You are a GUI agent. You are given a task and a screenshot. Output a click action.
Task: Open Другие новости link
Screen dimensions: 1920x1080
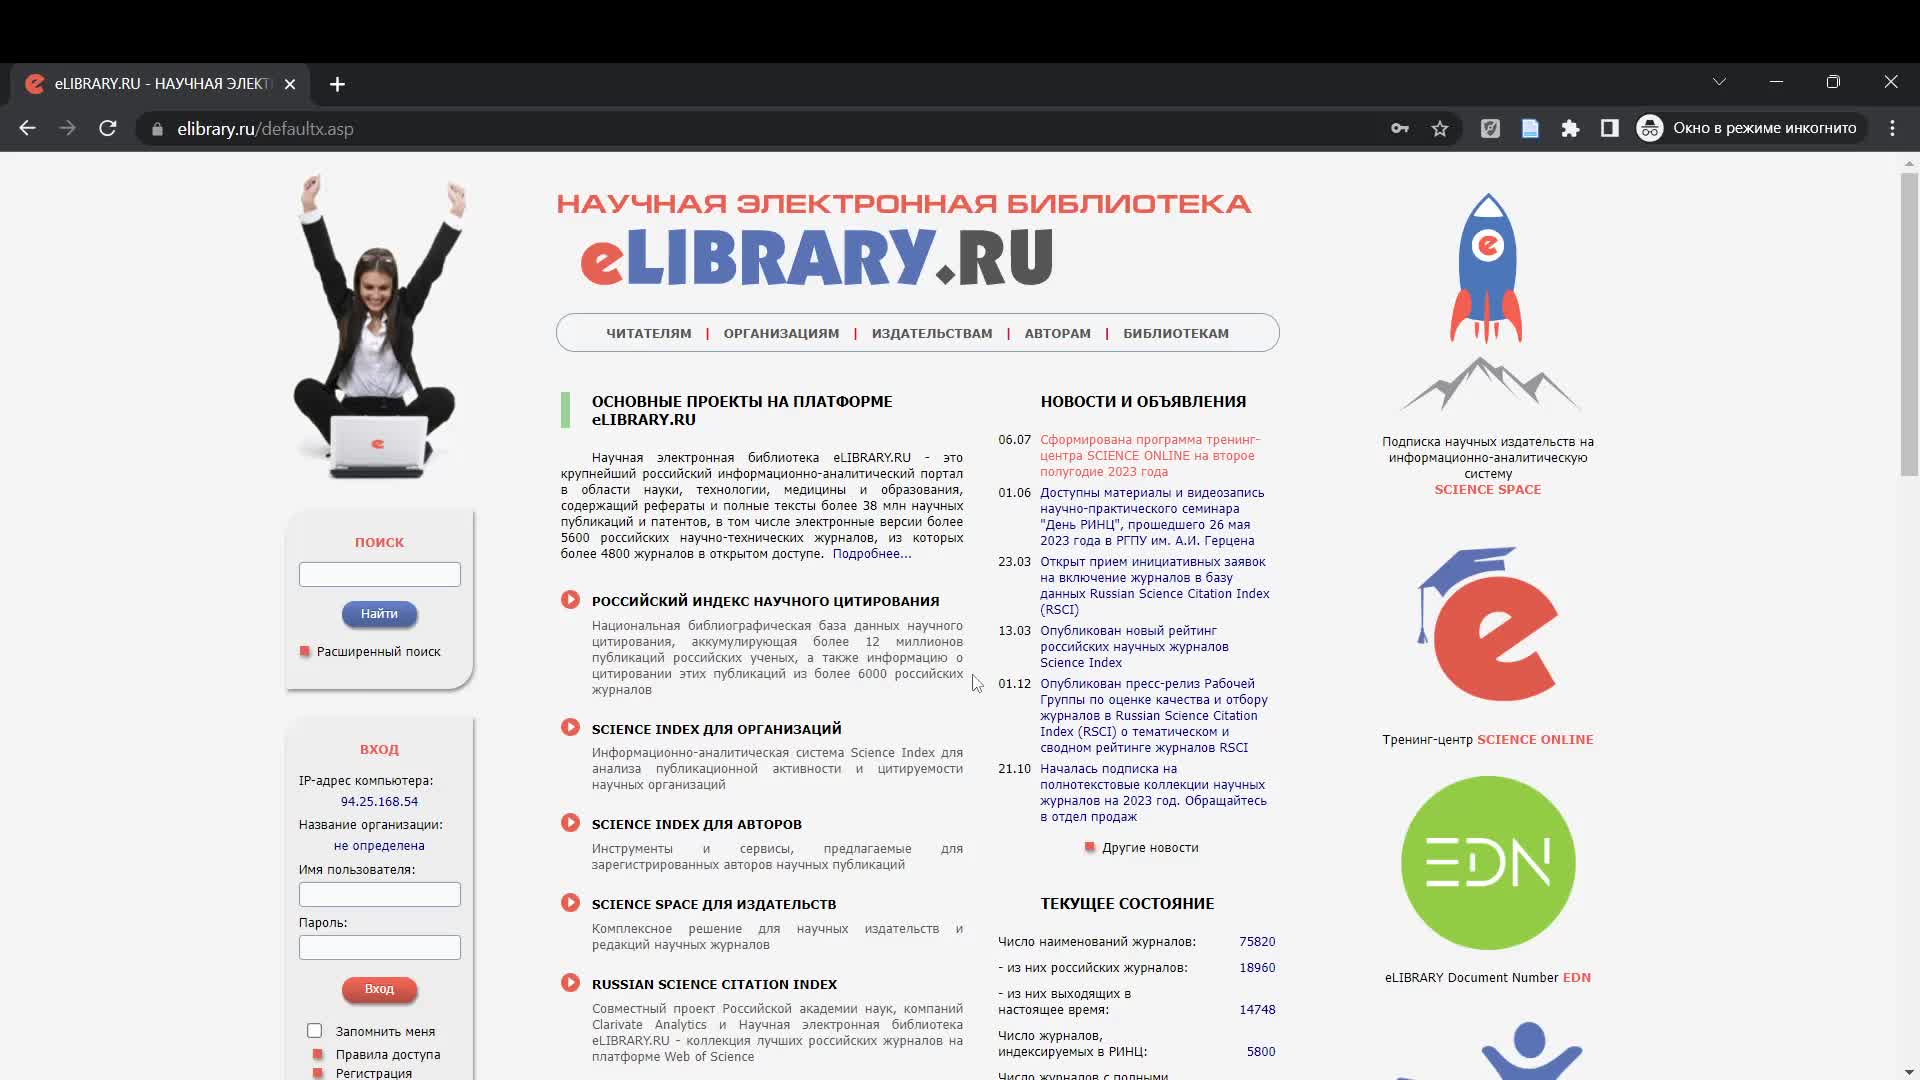pos(1150,848)
